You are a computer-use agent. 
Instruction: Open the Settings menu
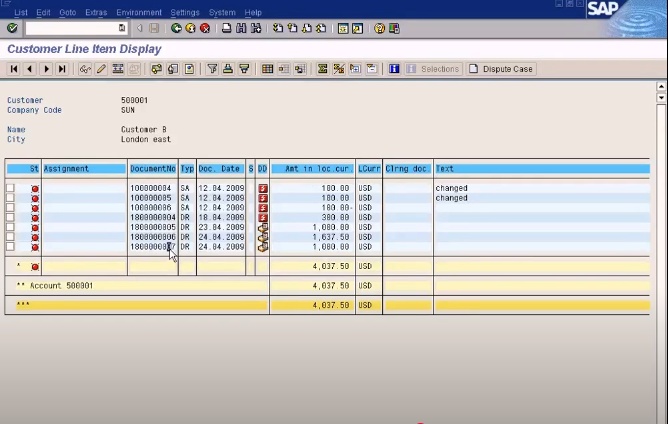click(185, 13)
